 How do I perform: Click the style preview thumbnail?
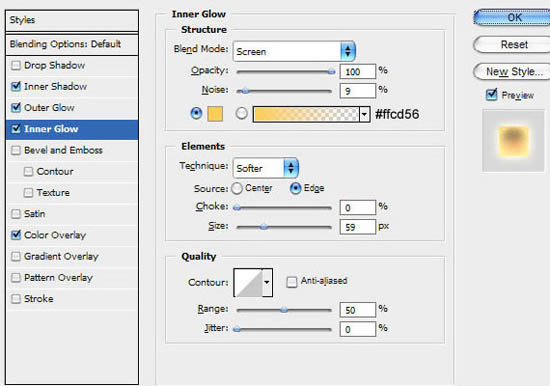[x=513, y=141]
